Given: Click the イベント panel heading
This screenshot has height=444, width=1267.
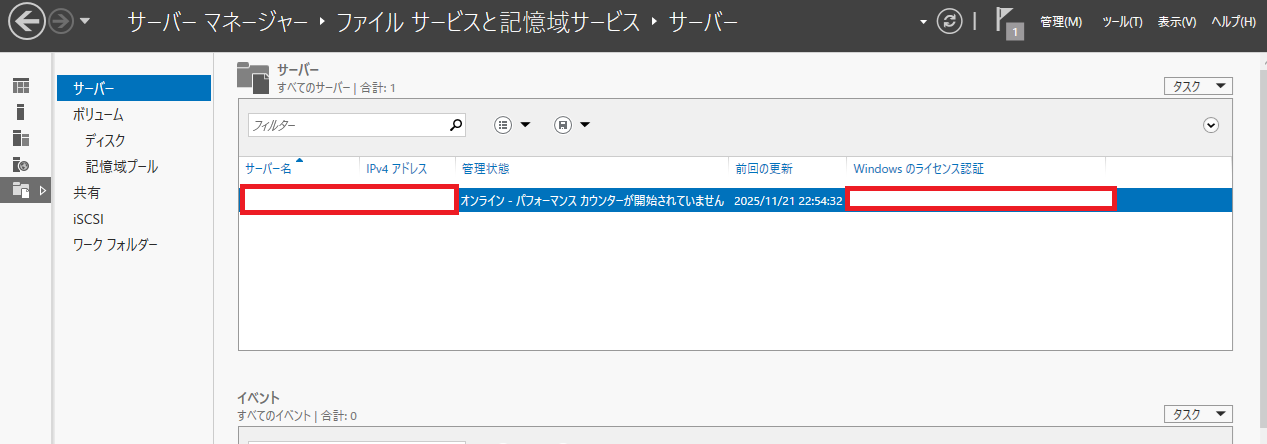Looking at the screenshot, I should tap(258, 398).
